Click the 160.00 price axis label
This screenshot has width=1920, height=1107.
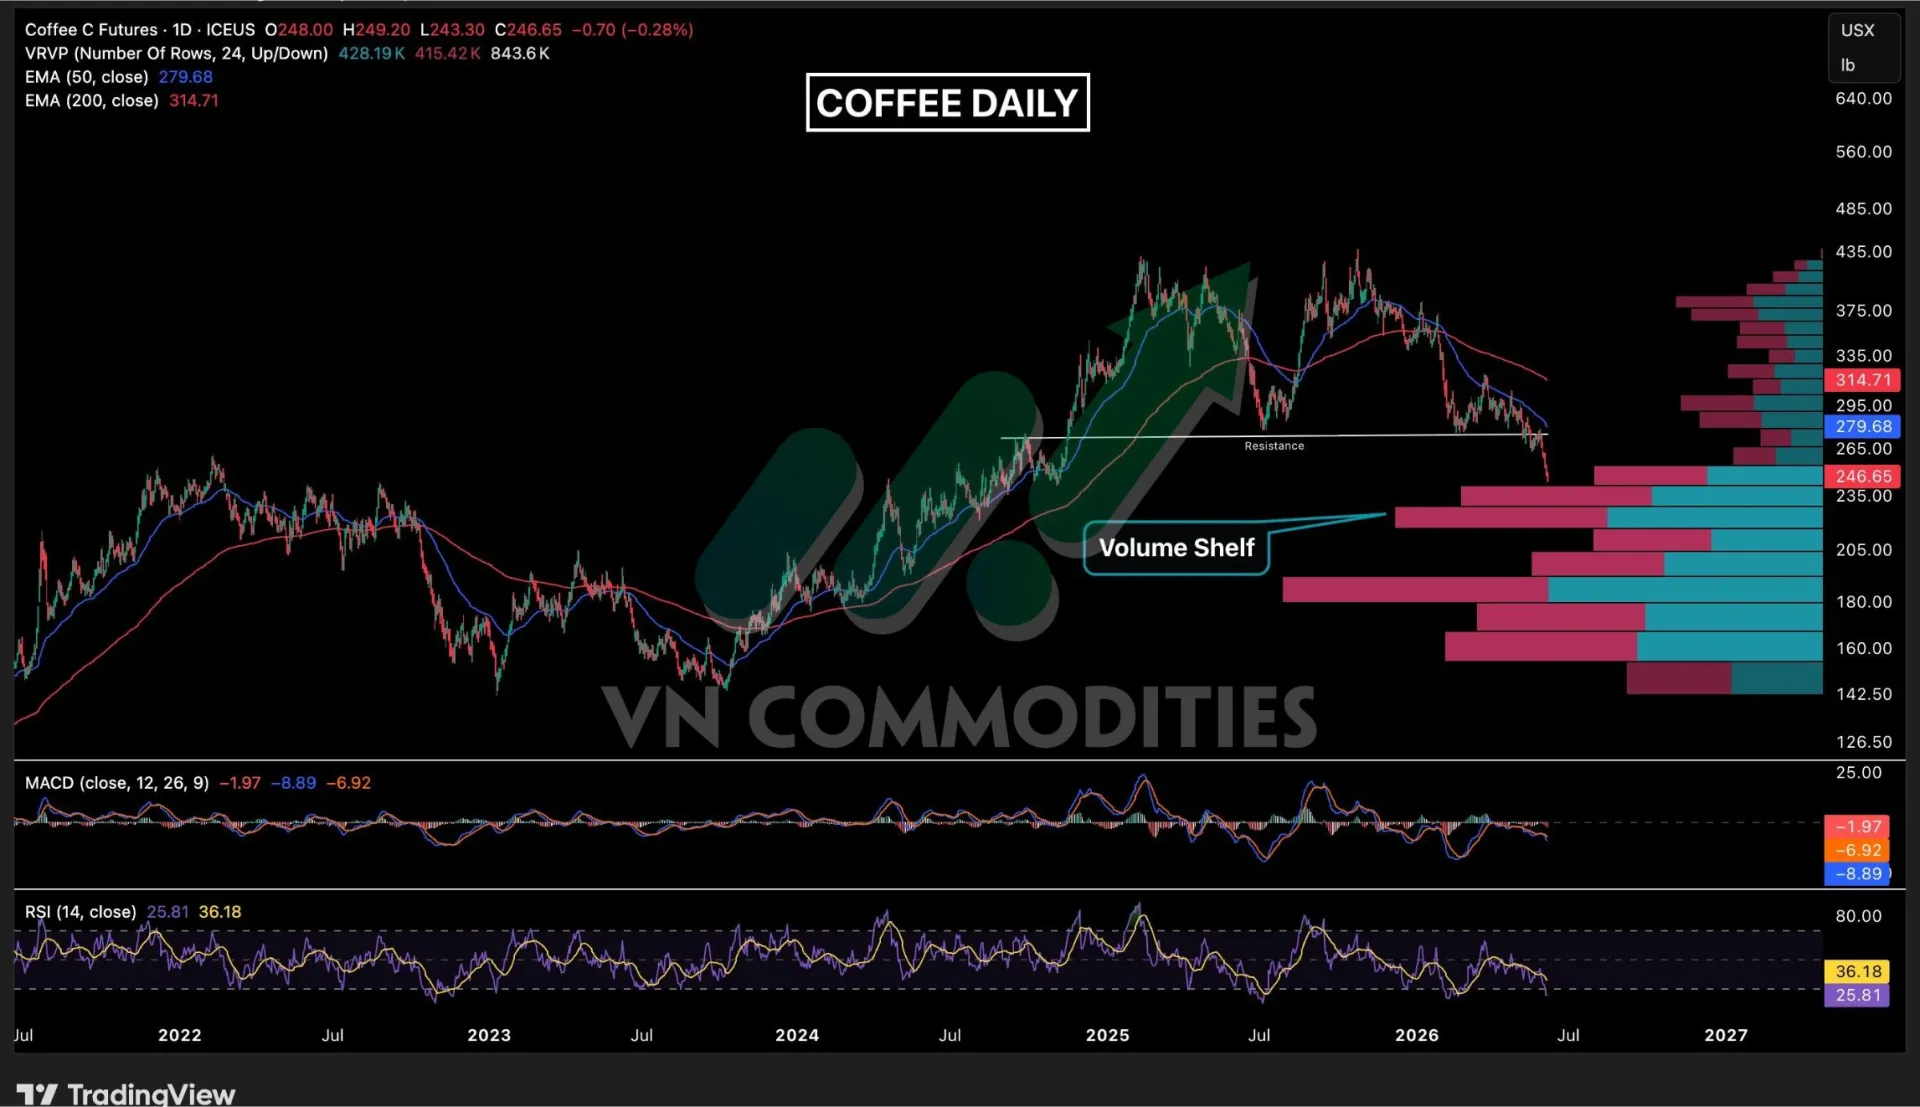click(1863, 649)
